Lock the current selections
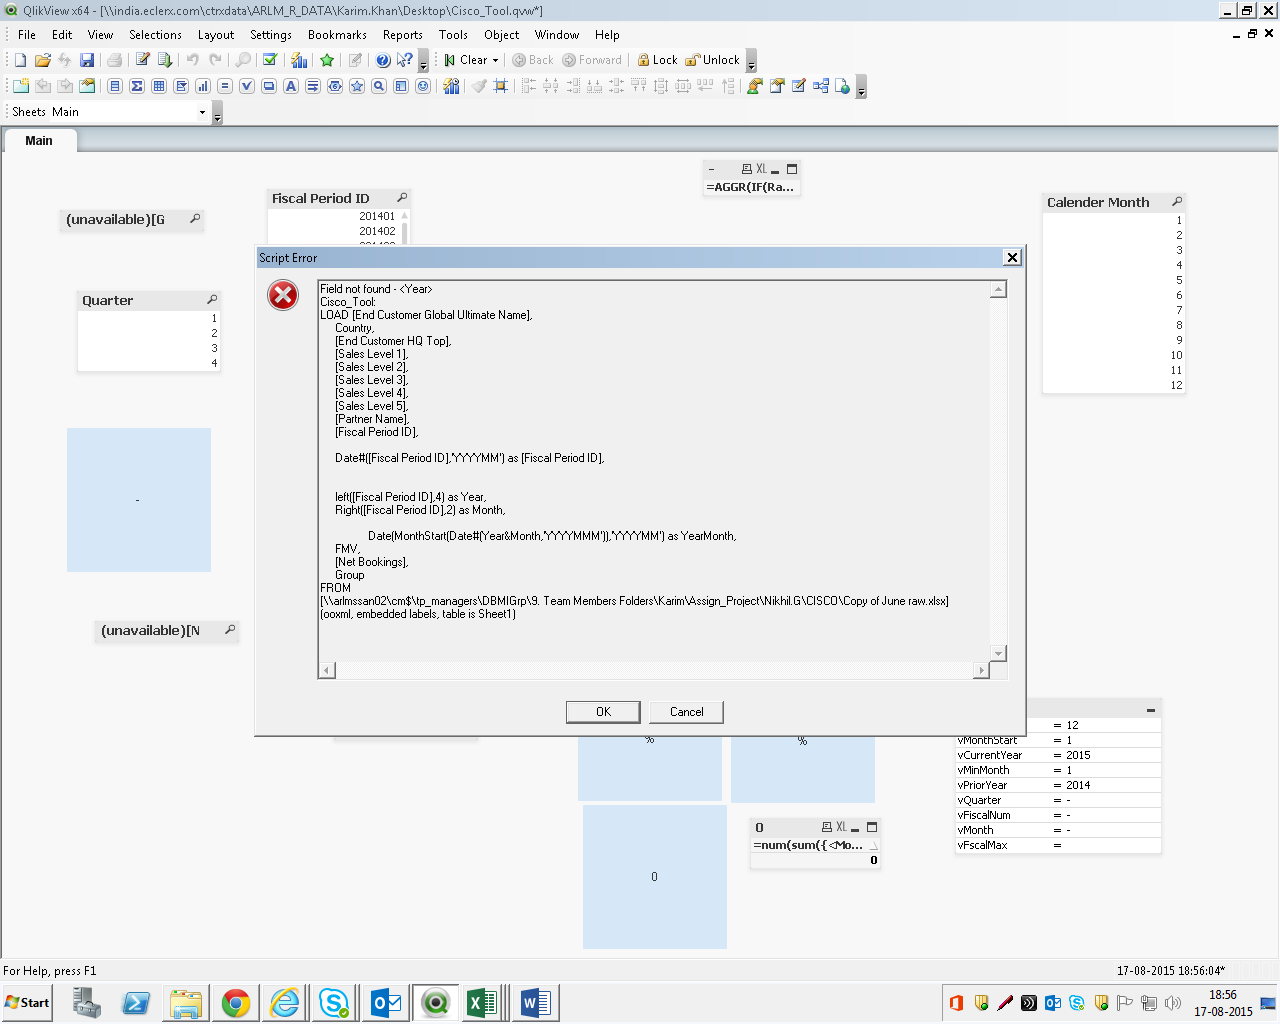Image resolution: width=1280 pixels, height=1024 pixels. click(x=658, y=60)
